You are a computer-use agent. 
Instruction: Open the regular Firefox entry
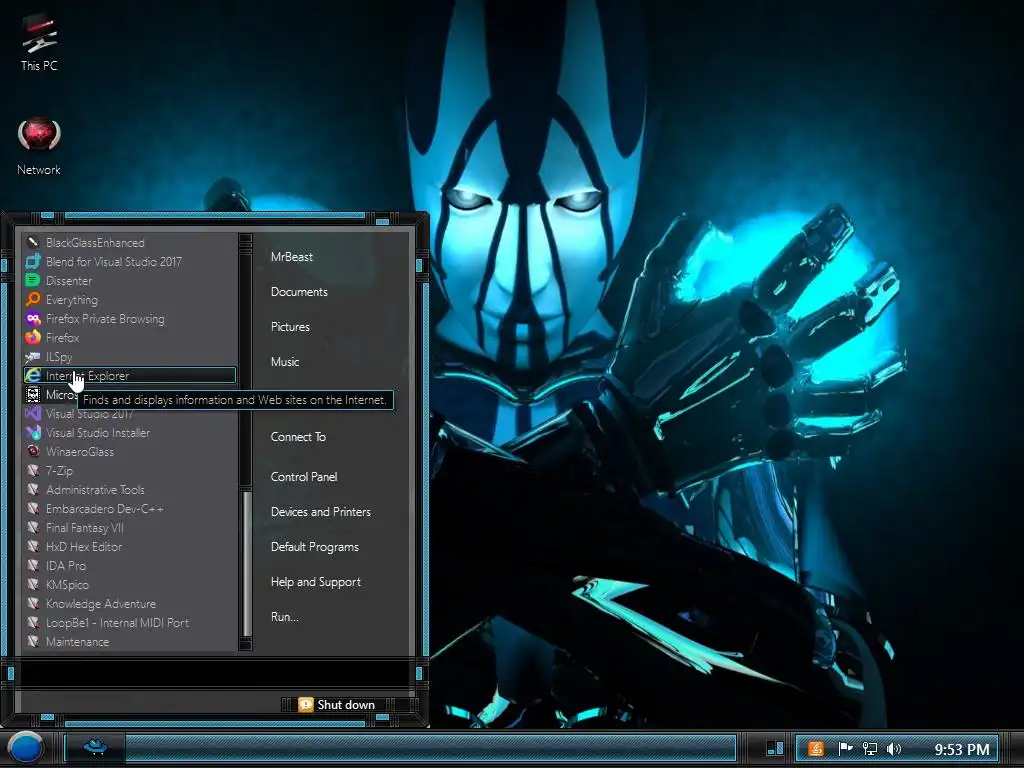click(129, 338)
